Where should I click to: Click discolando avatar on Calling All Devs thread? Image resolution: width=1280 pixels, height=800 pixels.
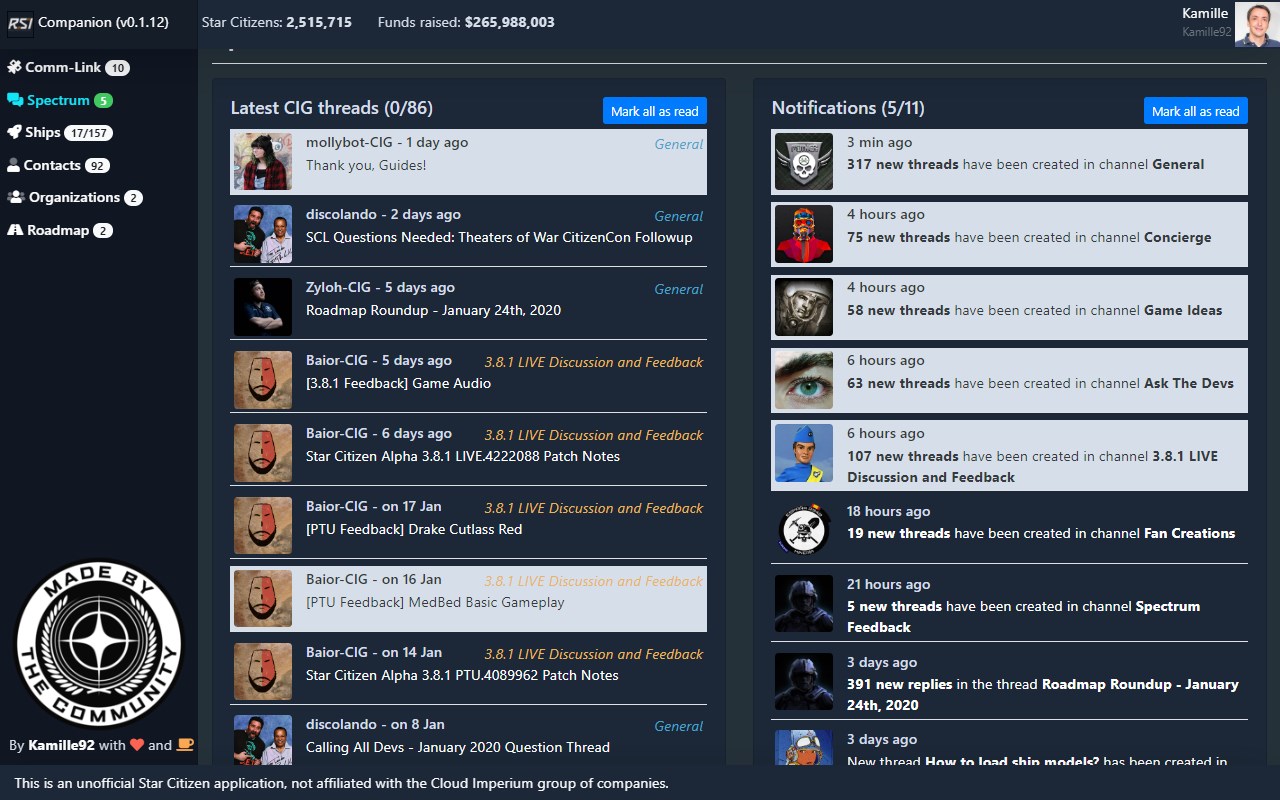click(263, 740)
